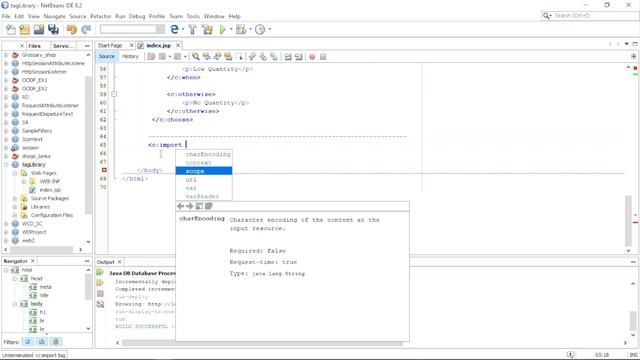Select scope in the autocomplete list
The width and height of the screenshot is (640, 360).
[204, 171]
